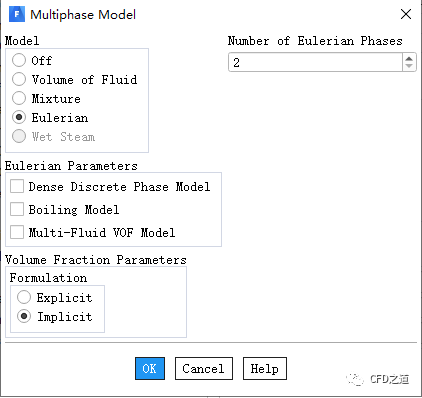Image resolution: width=422 pixels, height=398 pixels.
Task: Select the Off model radio button
Action: pyautogui.click(x=19, y=60)
